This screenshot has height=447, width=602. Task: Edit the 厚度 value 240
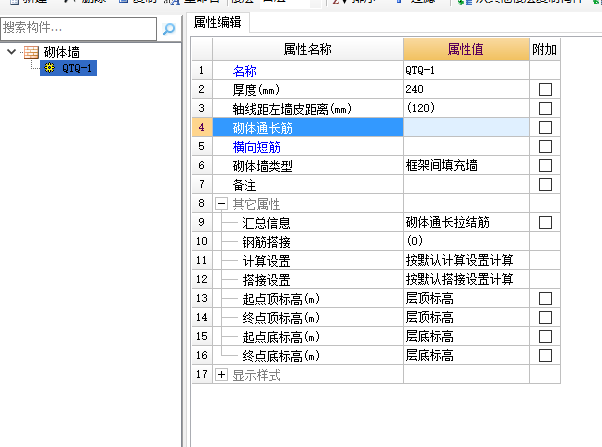click(x=466, y=89)
